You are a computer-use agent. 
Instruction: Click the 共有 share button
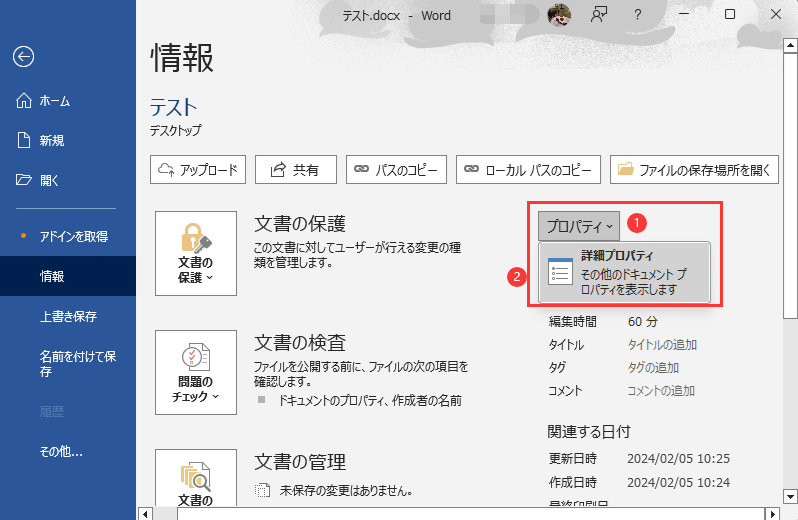click(x=296, y=169)
